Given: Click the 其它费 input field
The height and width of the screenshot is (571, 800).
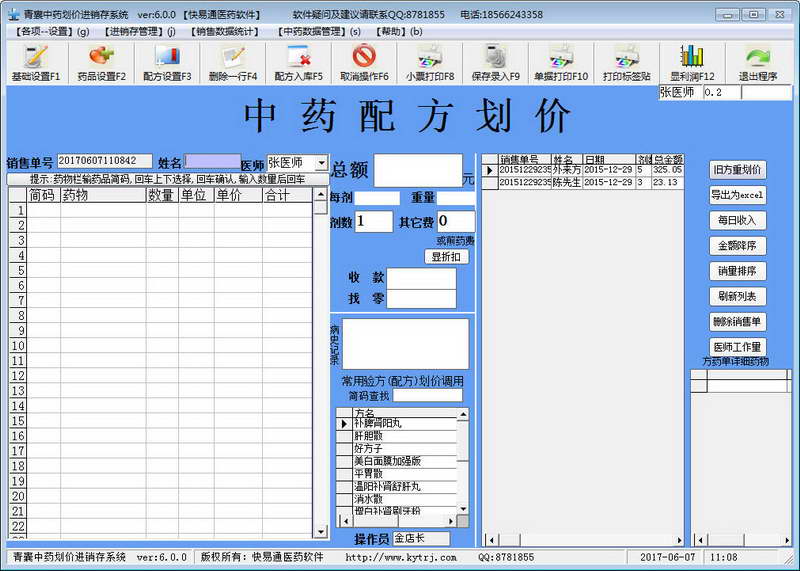Looking at the screenshot, I should (456, 222).
